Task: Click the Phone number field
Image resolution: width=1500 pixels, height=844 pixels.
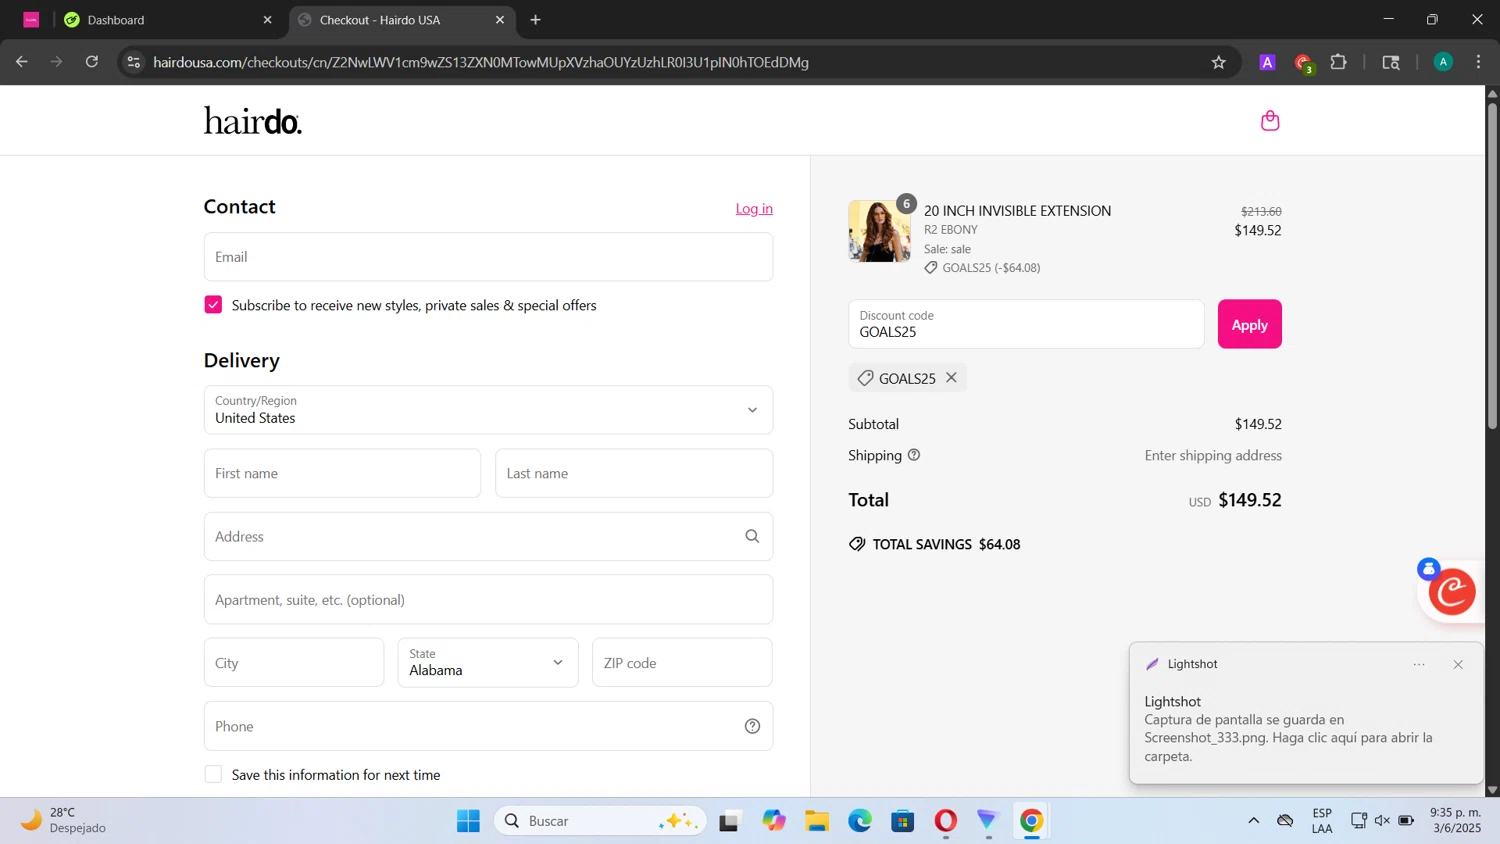Action: coord(488,727)
